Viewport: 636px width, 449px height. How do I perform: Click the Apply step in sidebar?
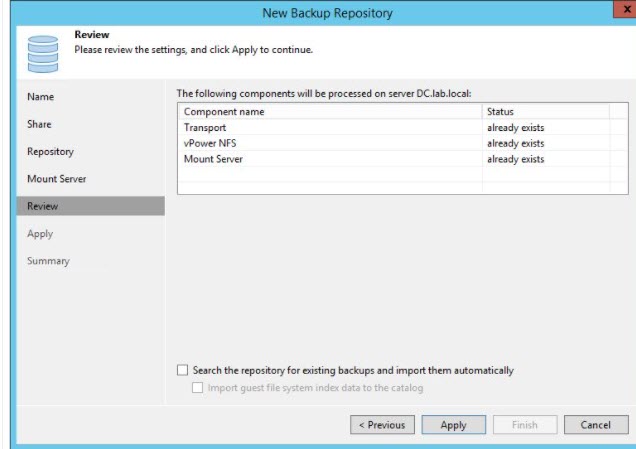point(40,234)
